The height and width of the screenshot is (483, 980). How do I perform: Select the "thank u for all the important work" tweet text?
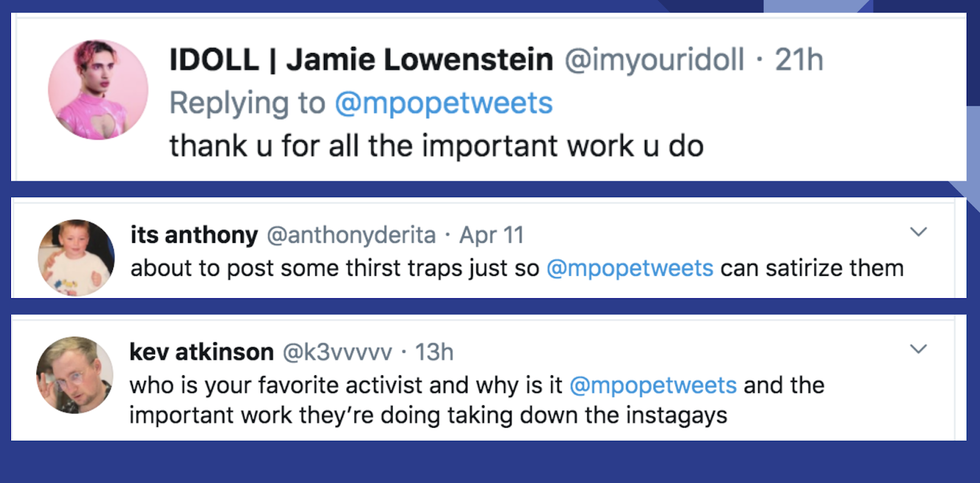436,146
